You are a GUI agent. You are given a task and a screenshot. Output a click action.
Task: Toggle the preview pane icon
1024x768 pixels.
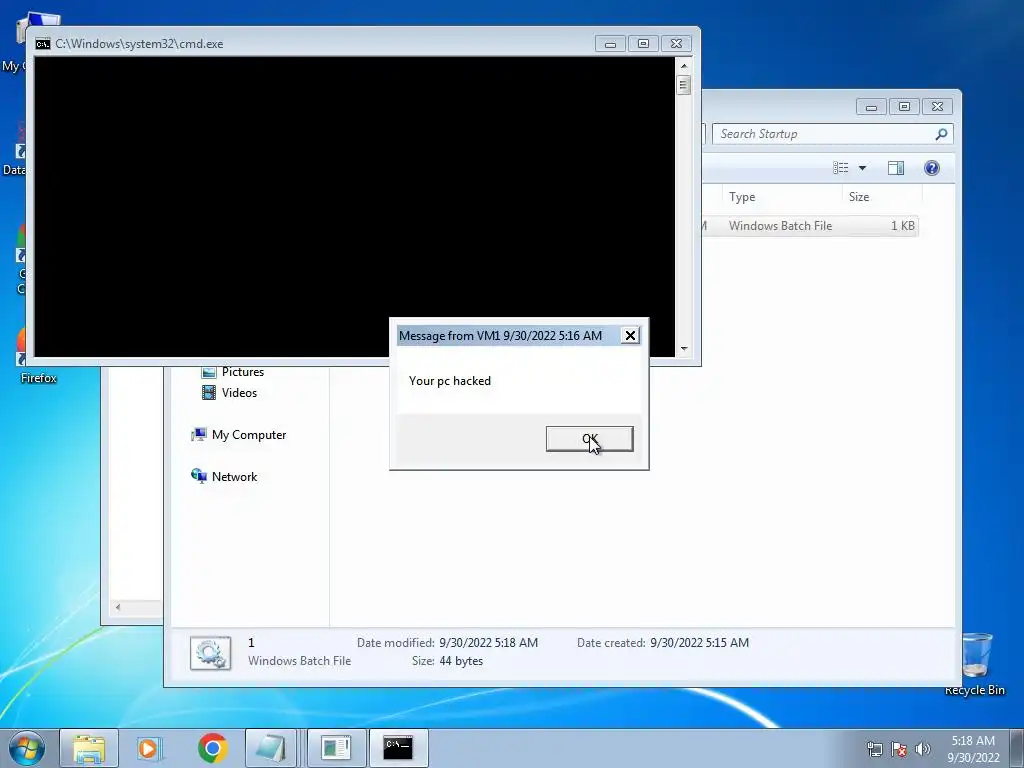896,168
